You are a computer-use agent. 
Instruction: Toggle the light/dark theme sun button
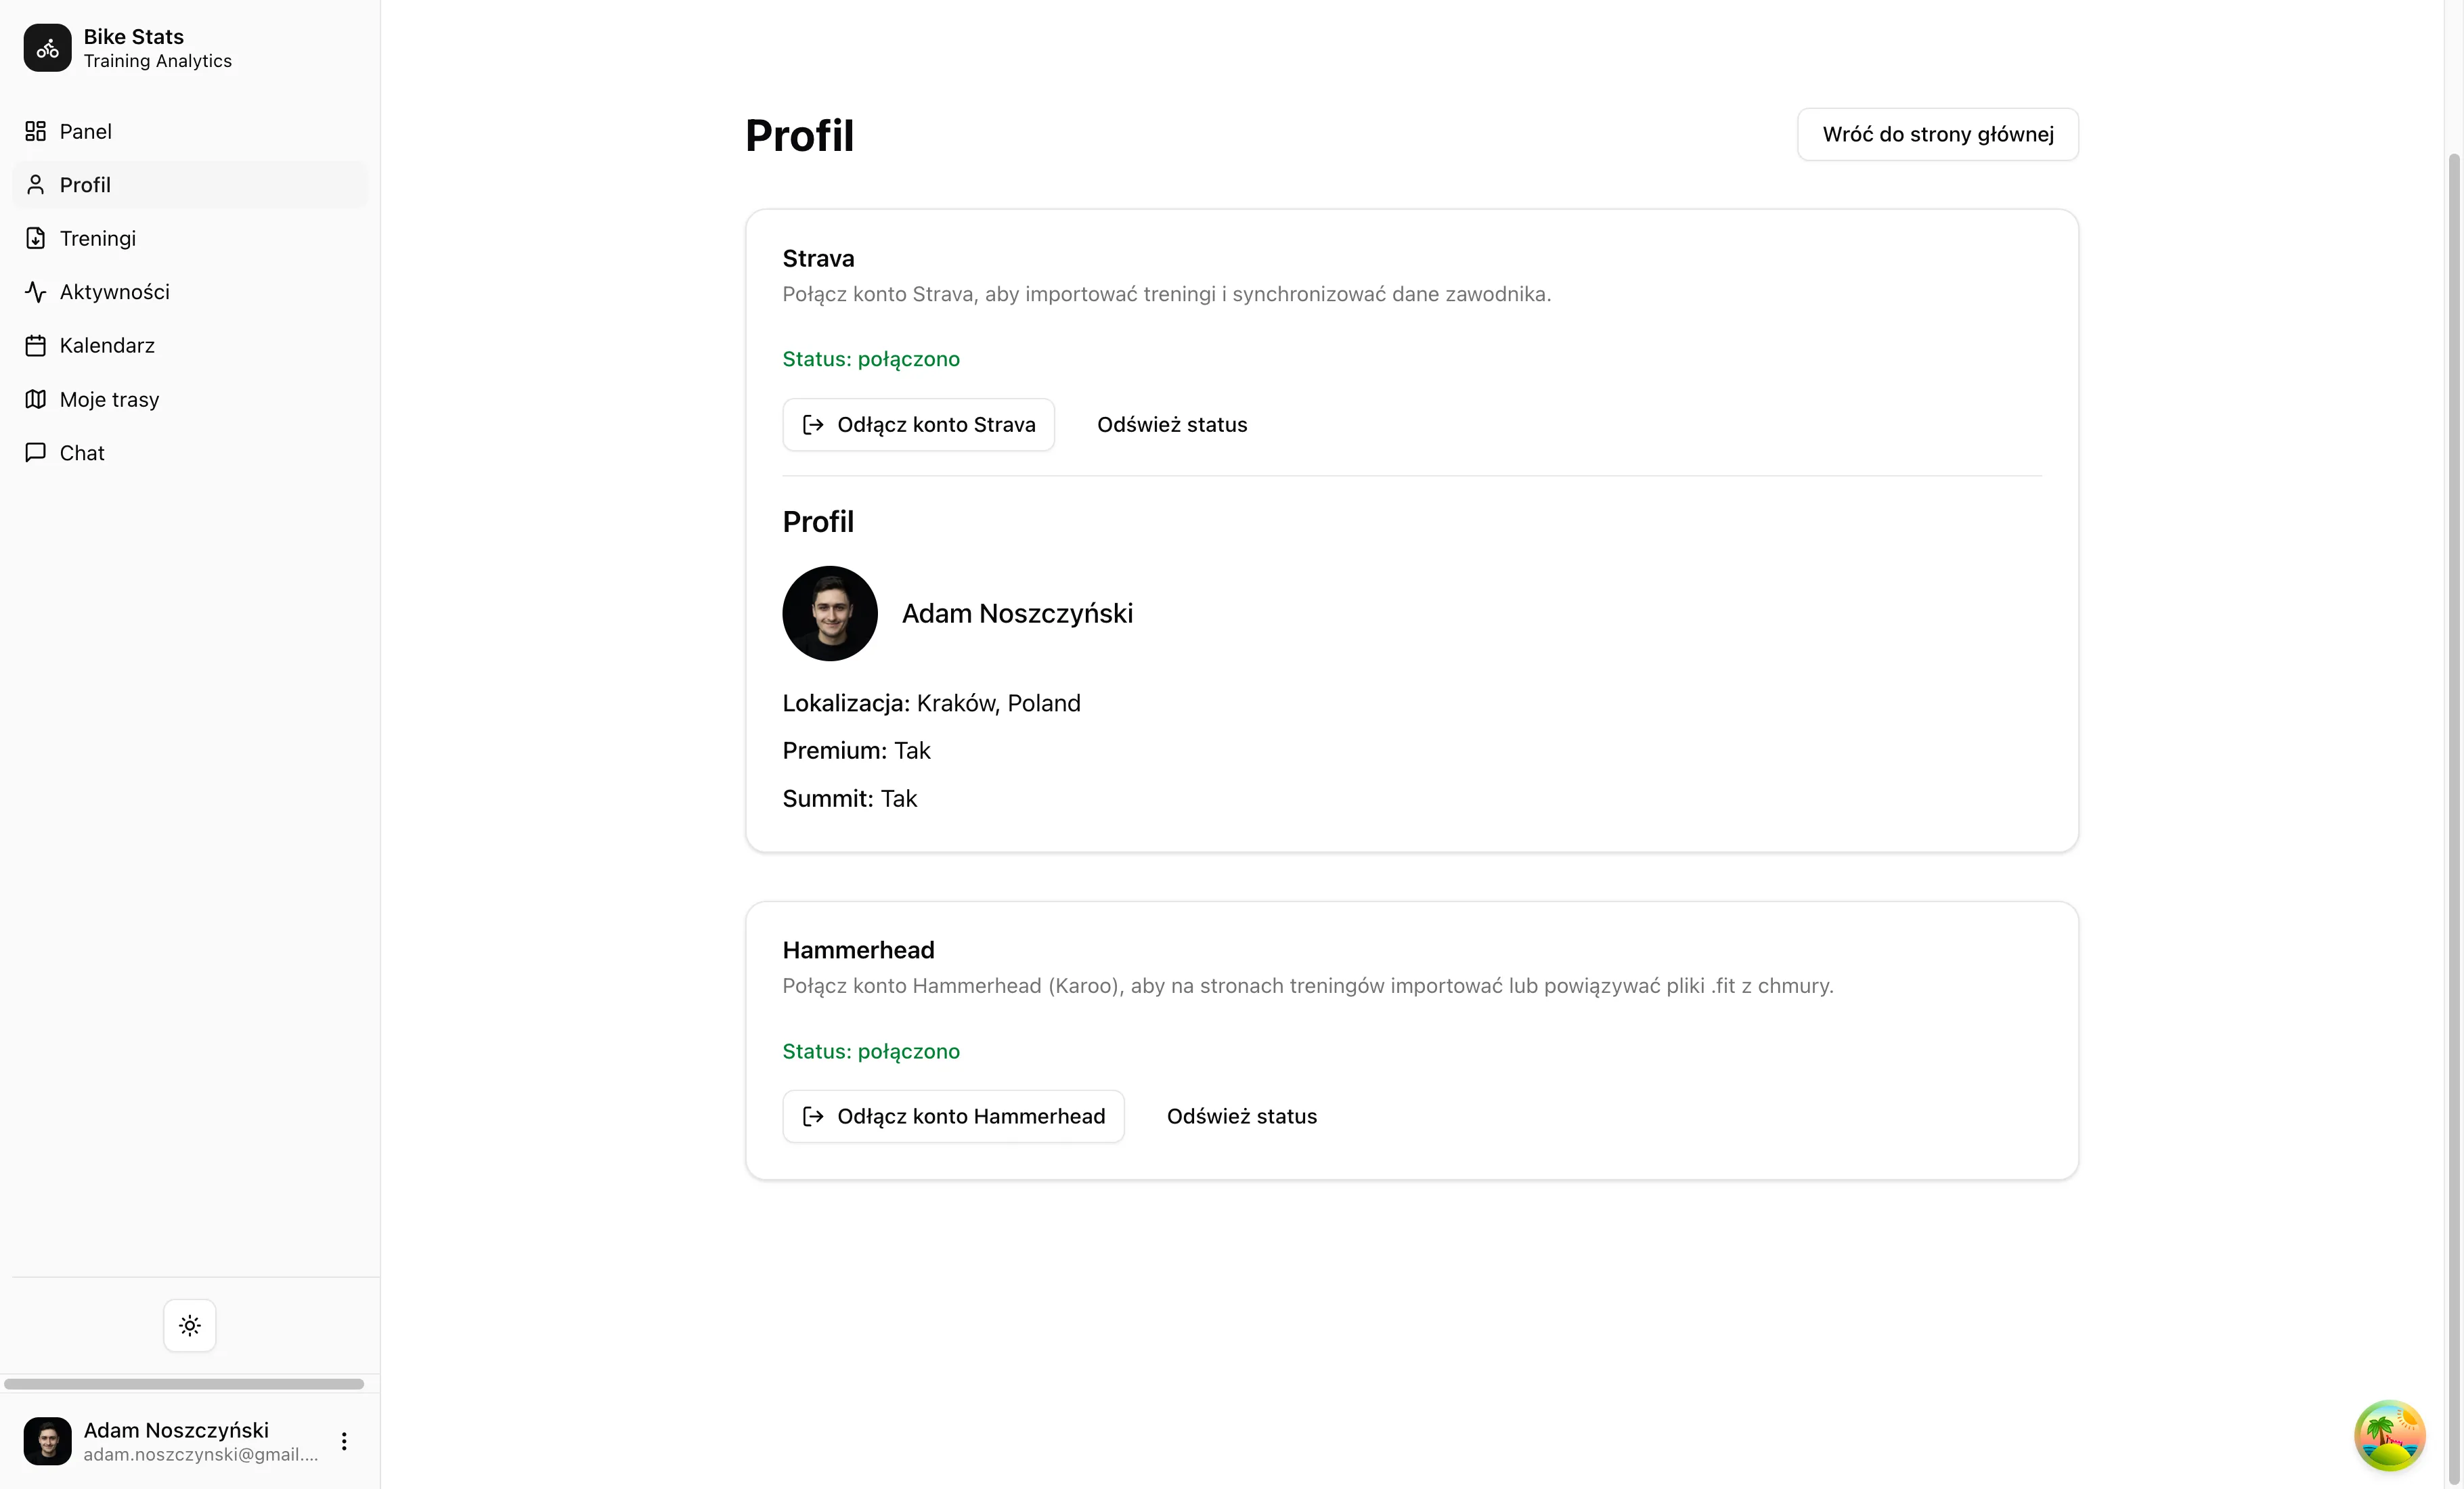(190, 1325)
